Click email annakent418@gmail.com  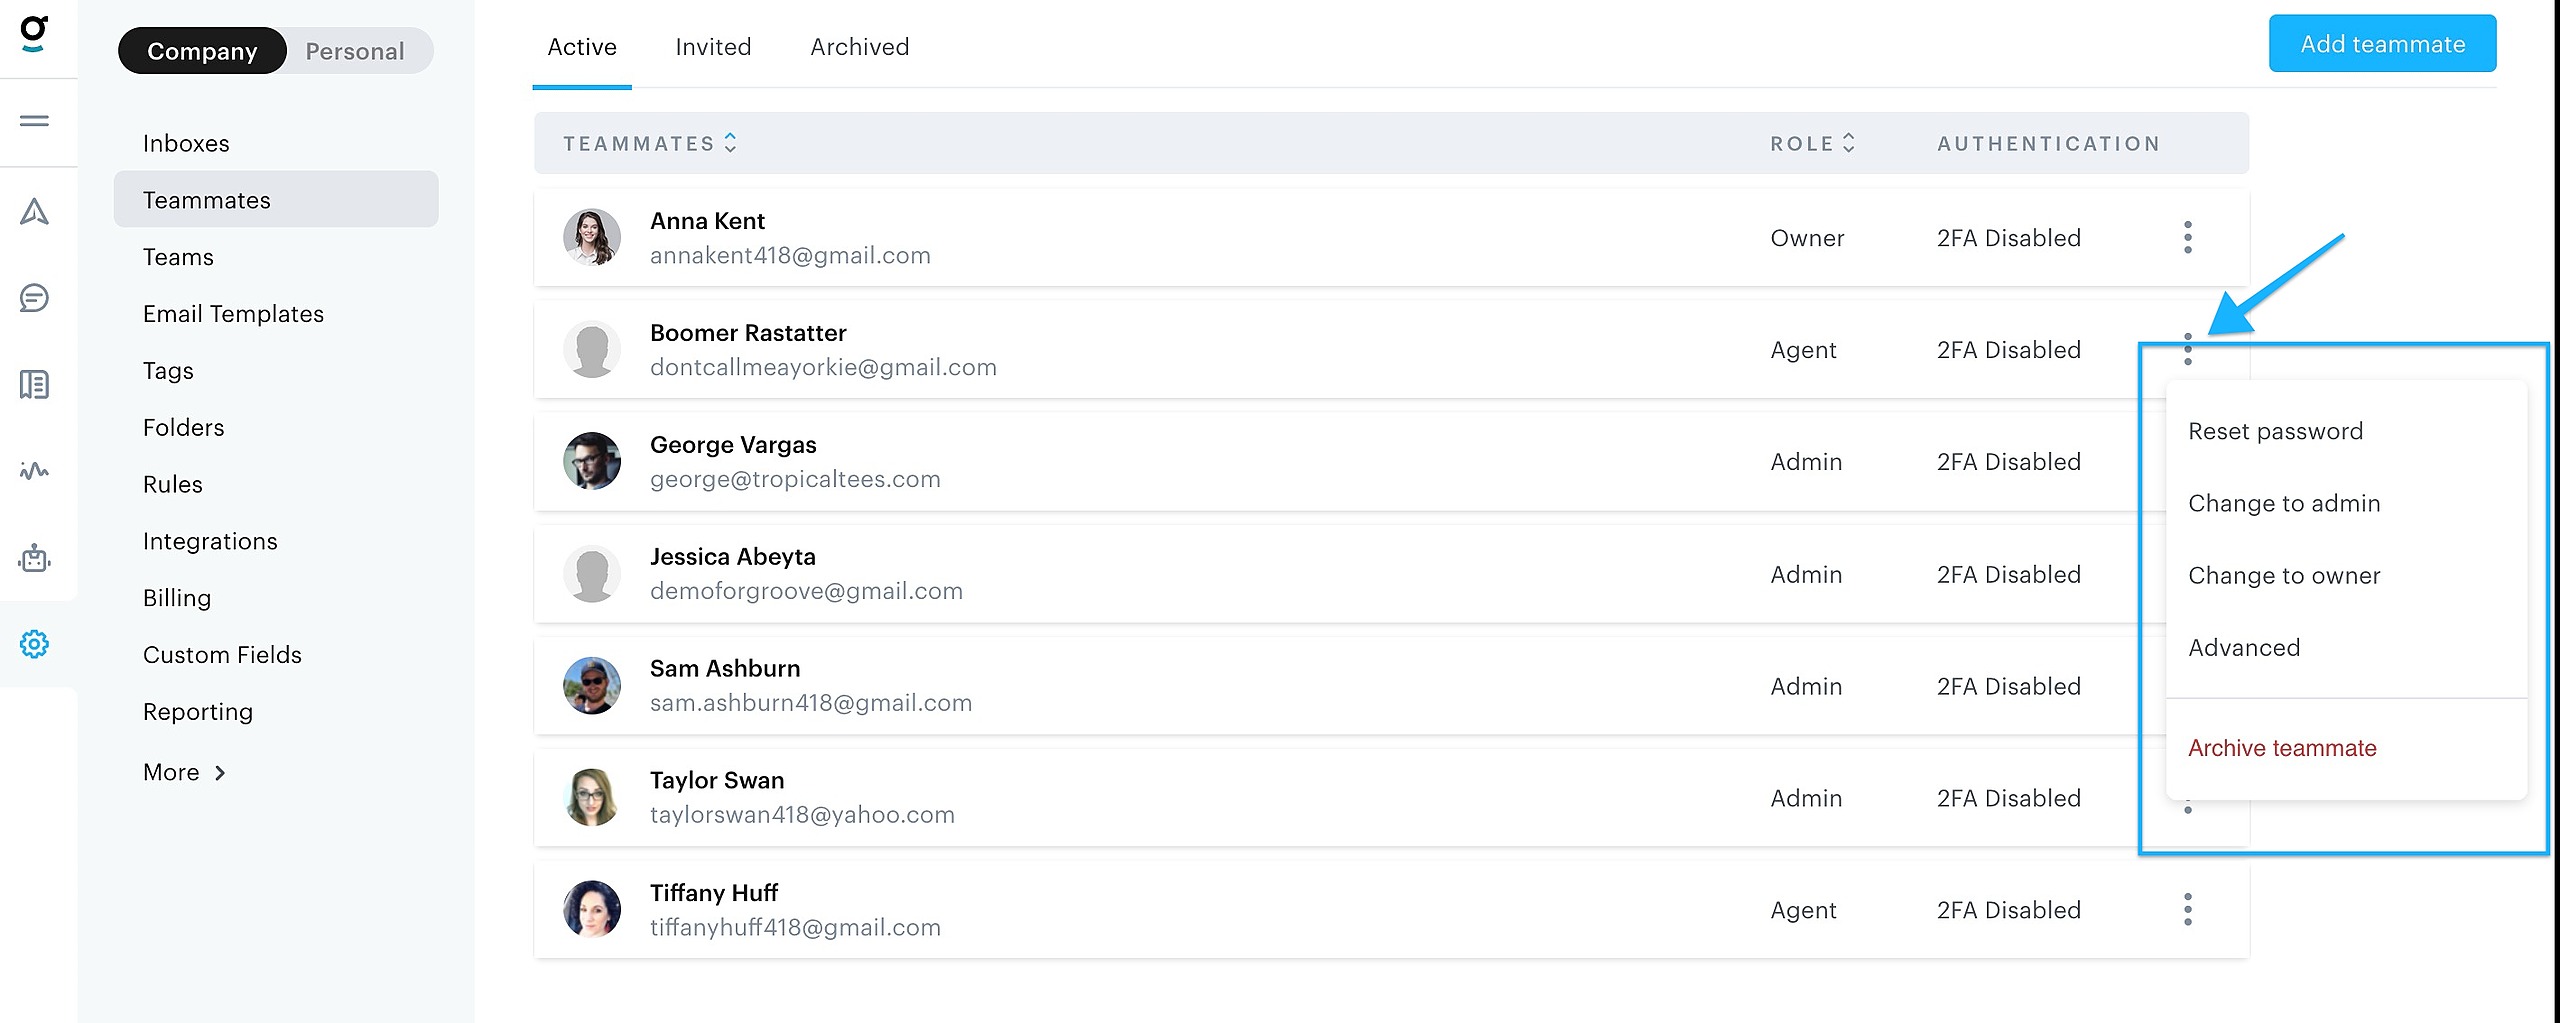click(x=790, y=255)
